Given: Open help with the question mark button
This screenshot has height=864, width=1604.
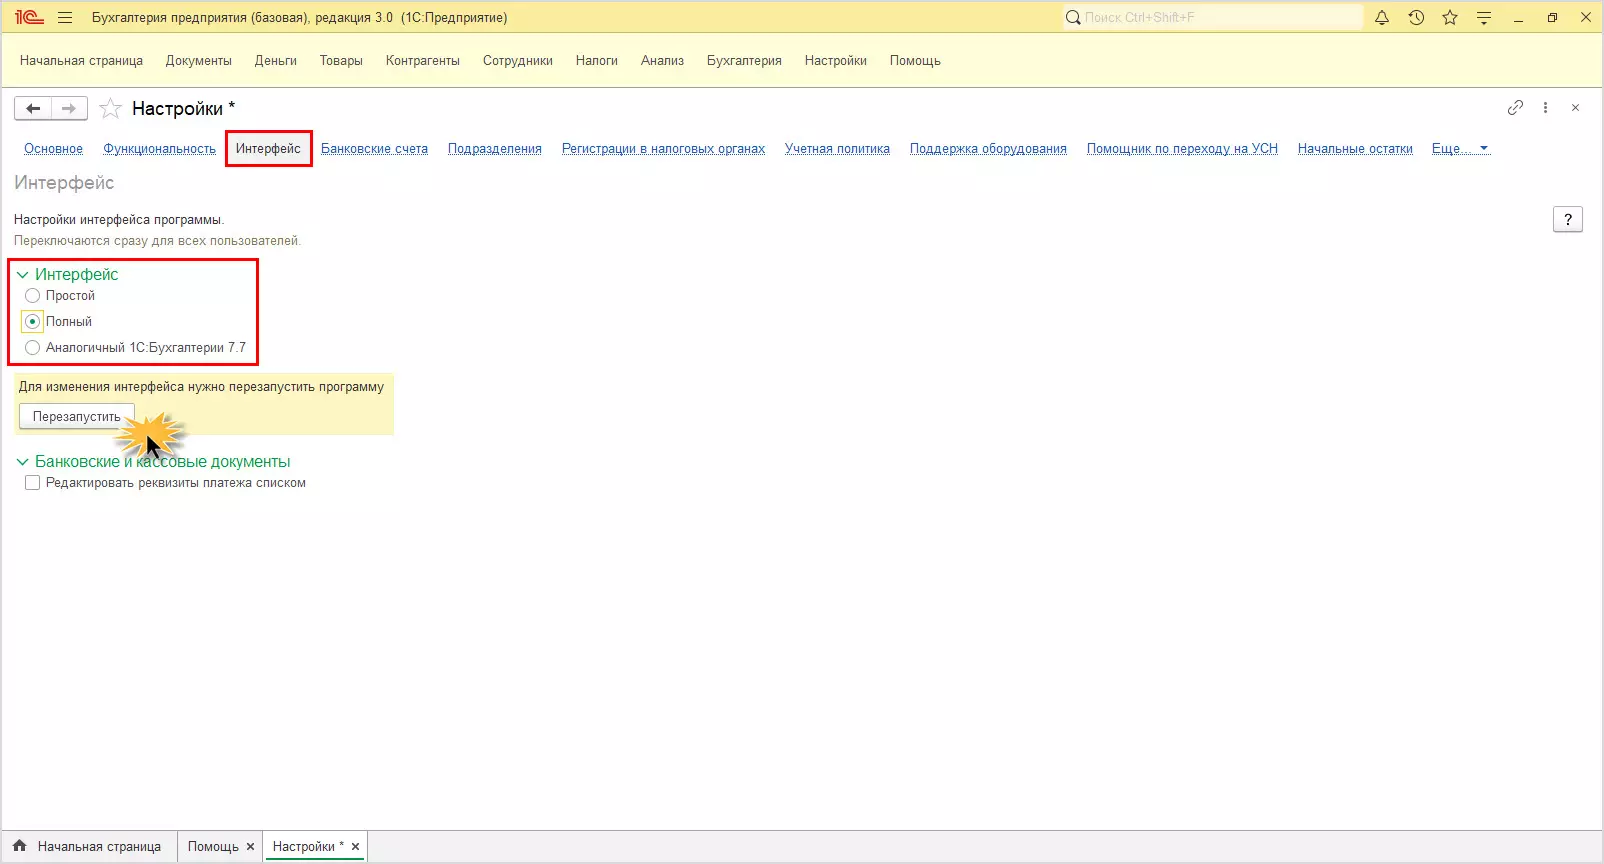Looking at the screenshot, I should 1568,219.
